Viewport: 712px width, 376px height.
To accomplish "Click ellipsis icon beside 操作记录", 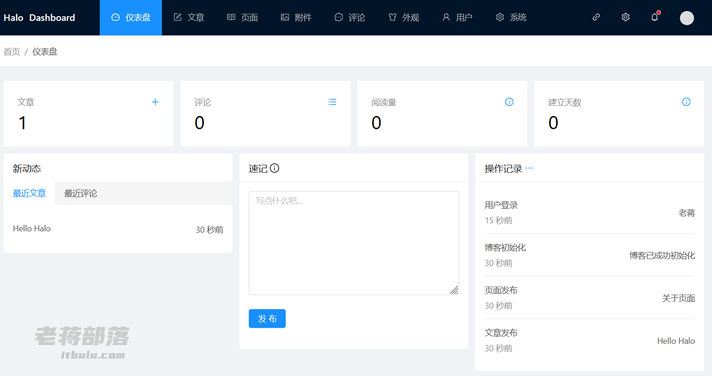I will click(529, 168).
